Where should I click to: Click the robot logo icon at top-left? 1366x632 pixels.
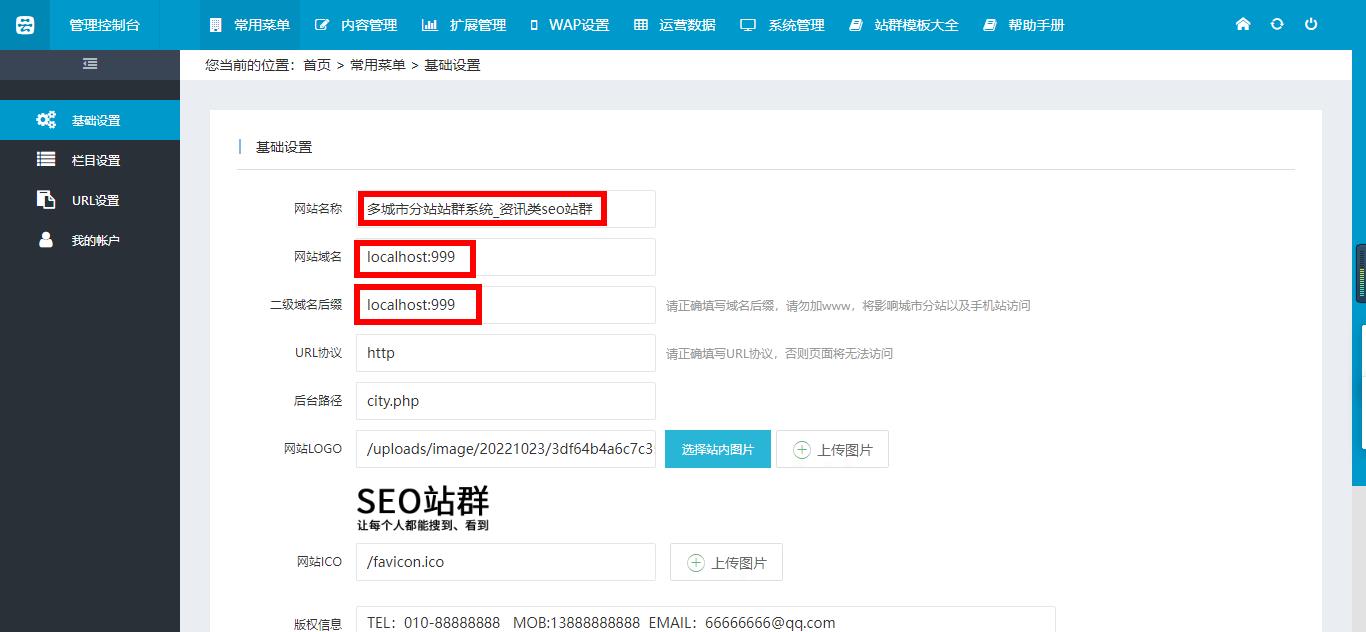[25, 25]
